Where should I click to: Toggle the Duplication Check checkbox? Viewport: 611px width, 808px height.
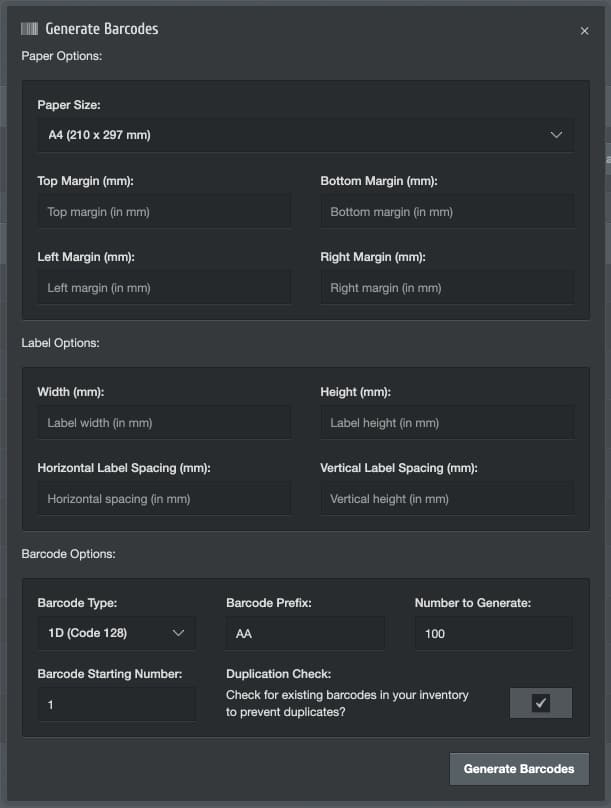click(x=541, y=703)
